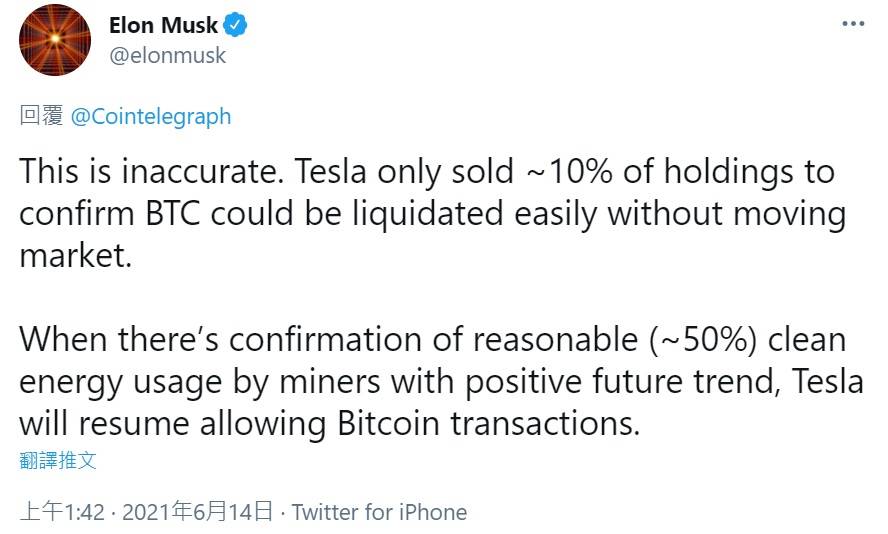This screenshot has width=888, height=534.
Task: Click the blue verified checkmark badge
Action: coord(235,25)
